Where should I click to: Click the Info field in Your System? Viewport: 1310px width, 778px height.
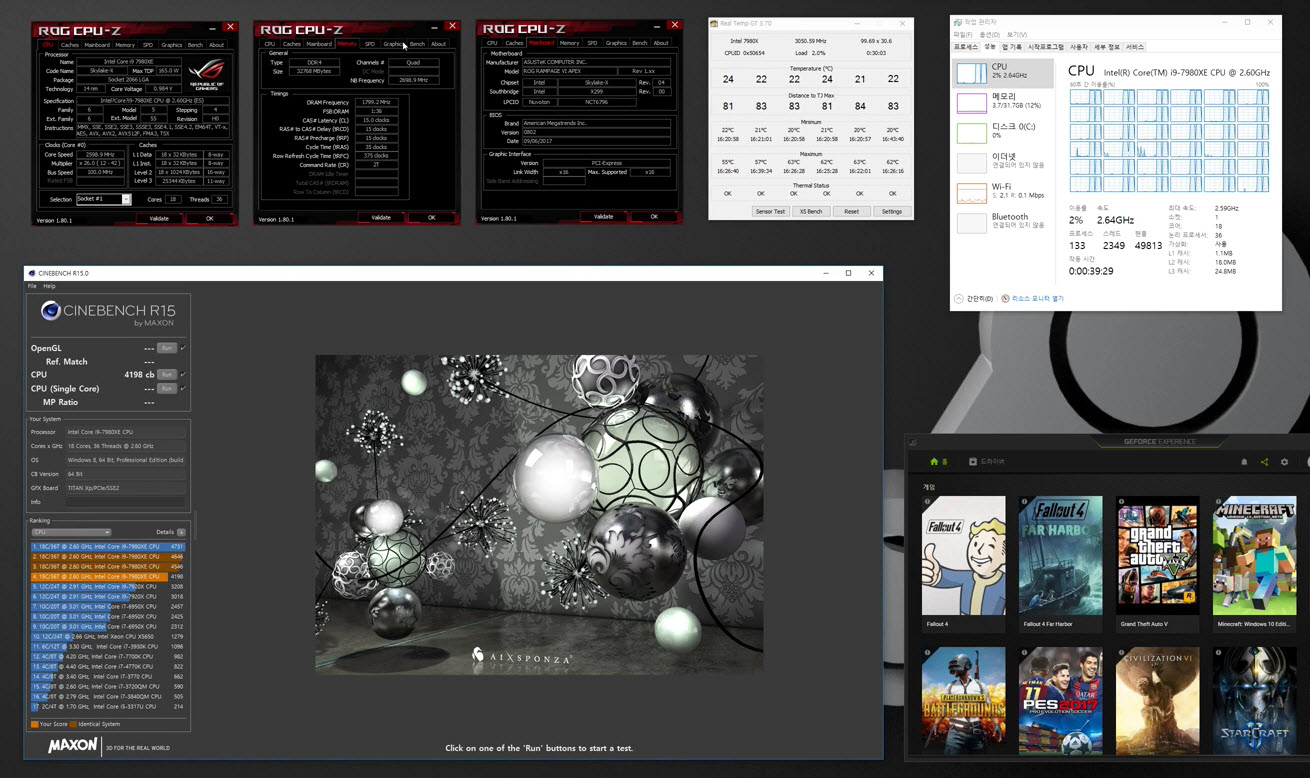click(x=126, y=502)
